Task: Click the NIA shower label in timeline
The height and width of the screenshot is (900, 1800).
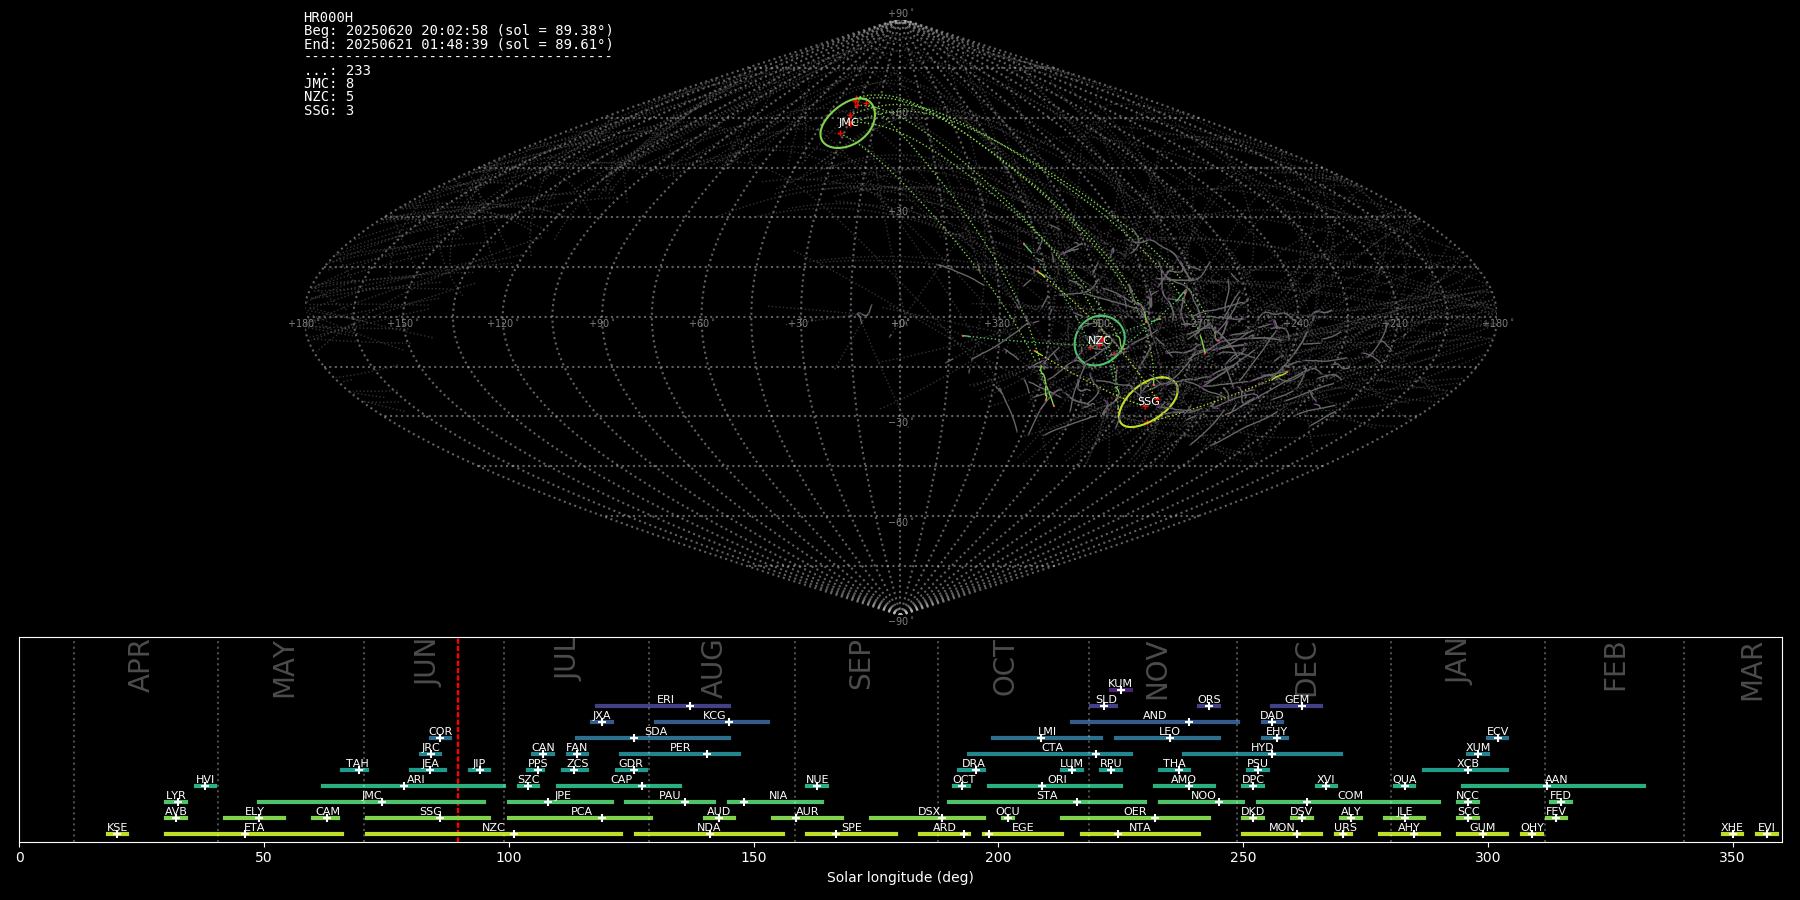Action: click(x=778, y=796)
